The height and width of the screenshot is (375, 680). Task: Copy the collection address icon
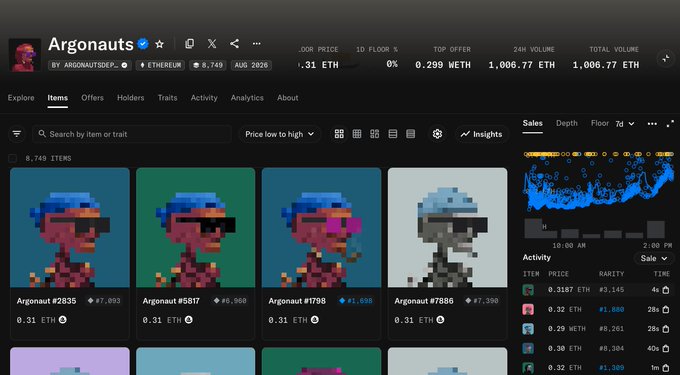[x=190, y=43]
